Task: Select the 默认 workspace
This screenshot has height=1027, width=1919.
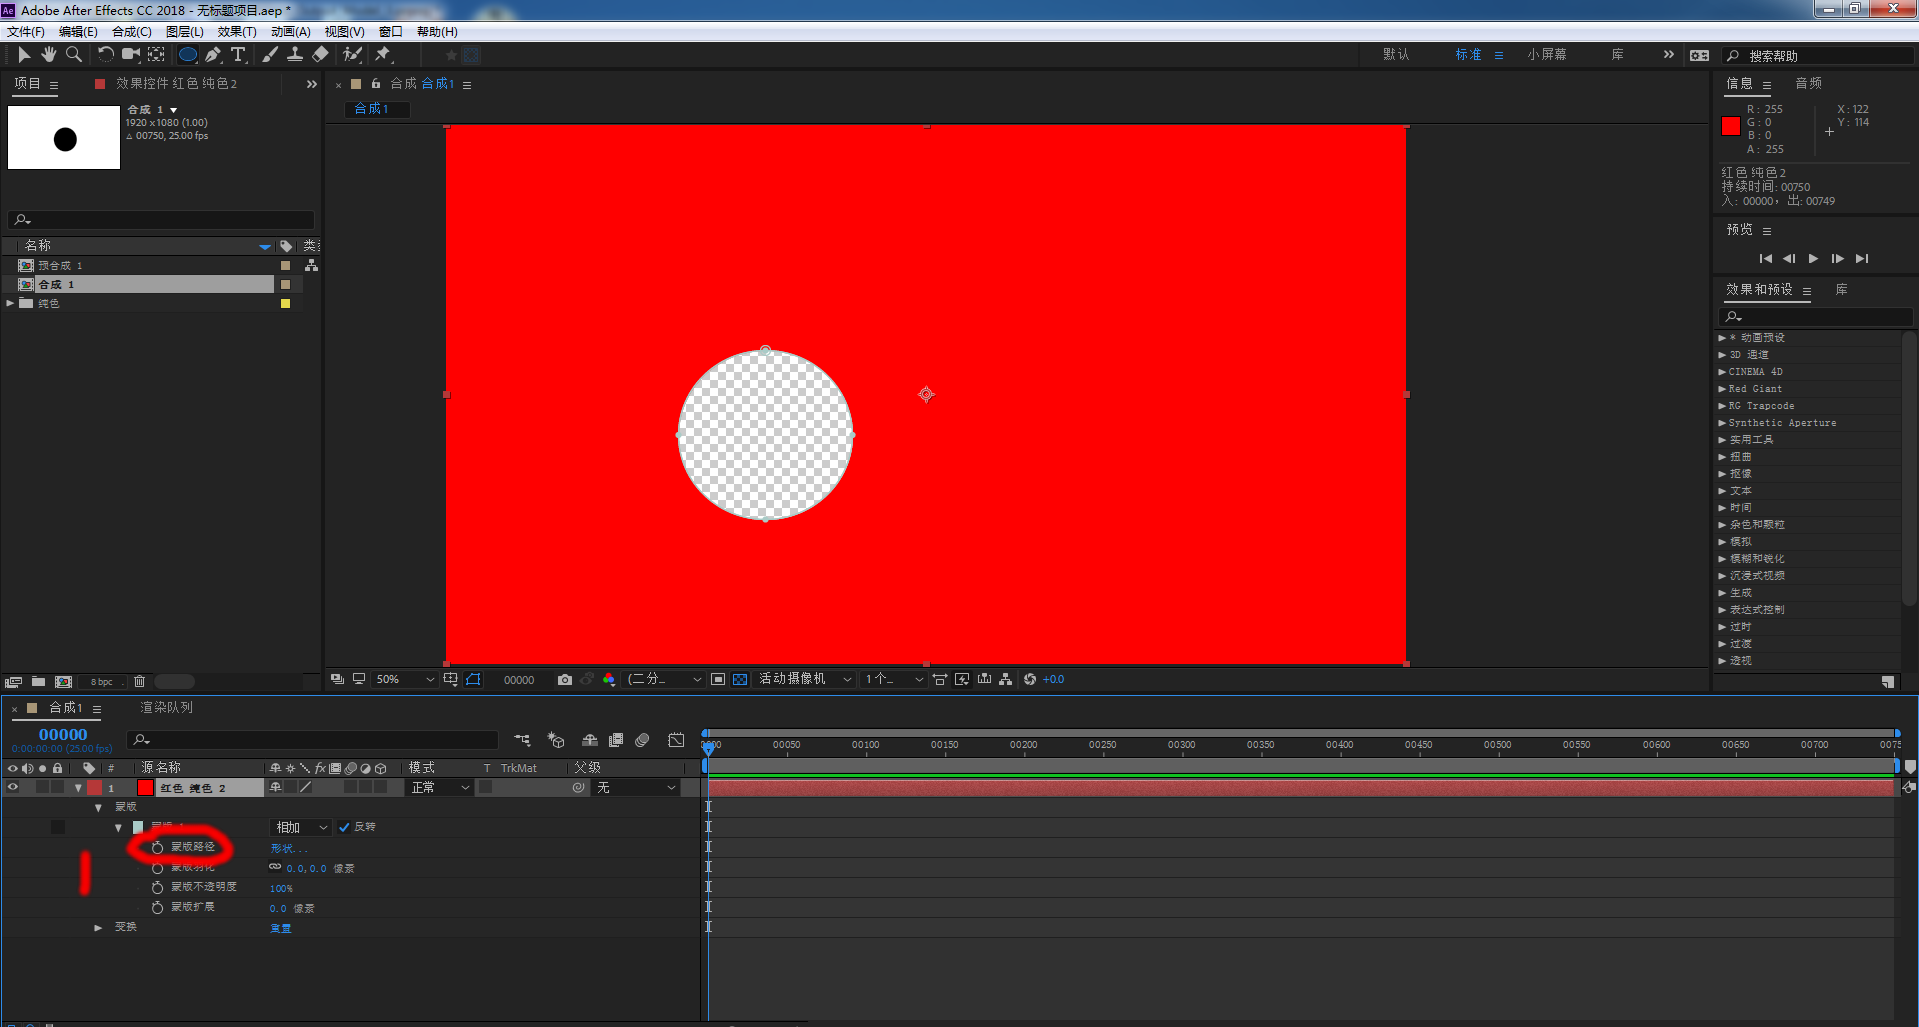Action: click(x=1396, y=55)
